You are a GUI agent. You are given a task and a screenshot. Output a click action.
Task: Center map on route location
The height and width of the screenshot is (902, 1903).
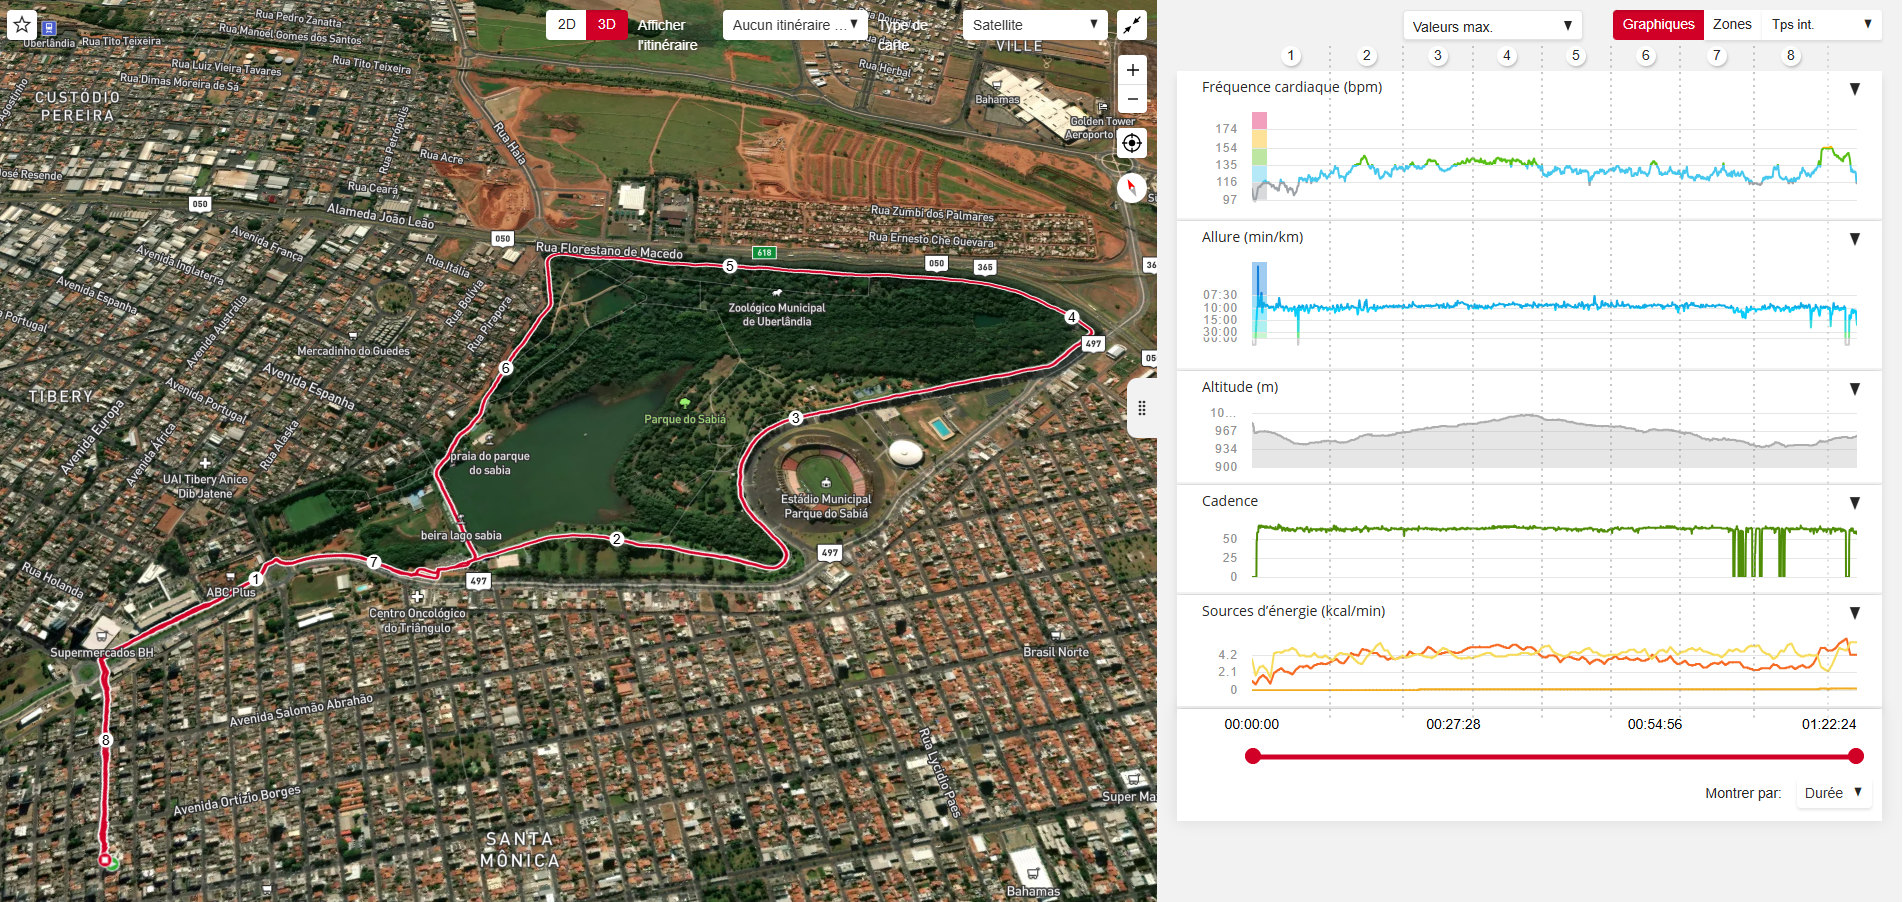pos(1132,143)
